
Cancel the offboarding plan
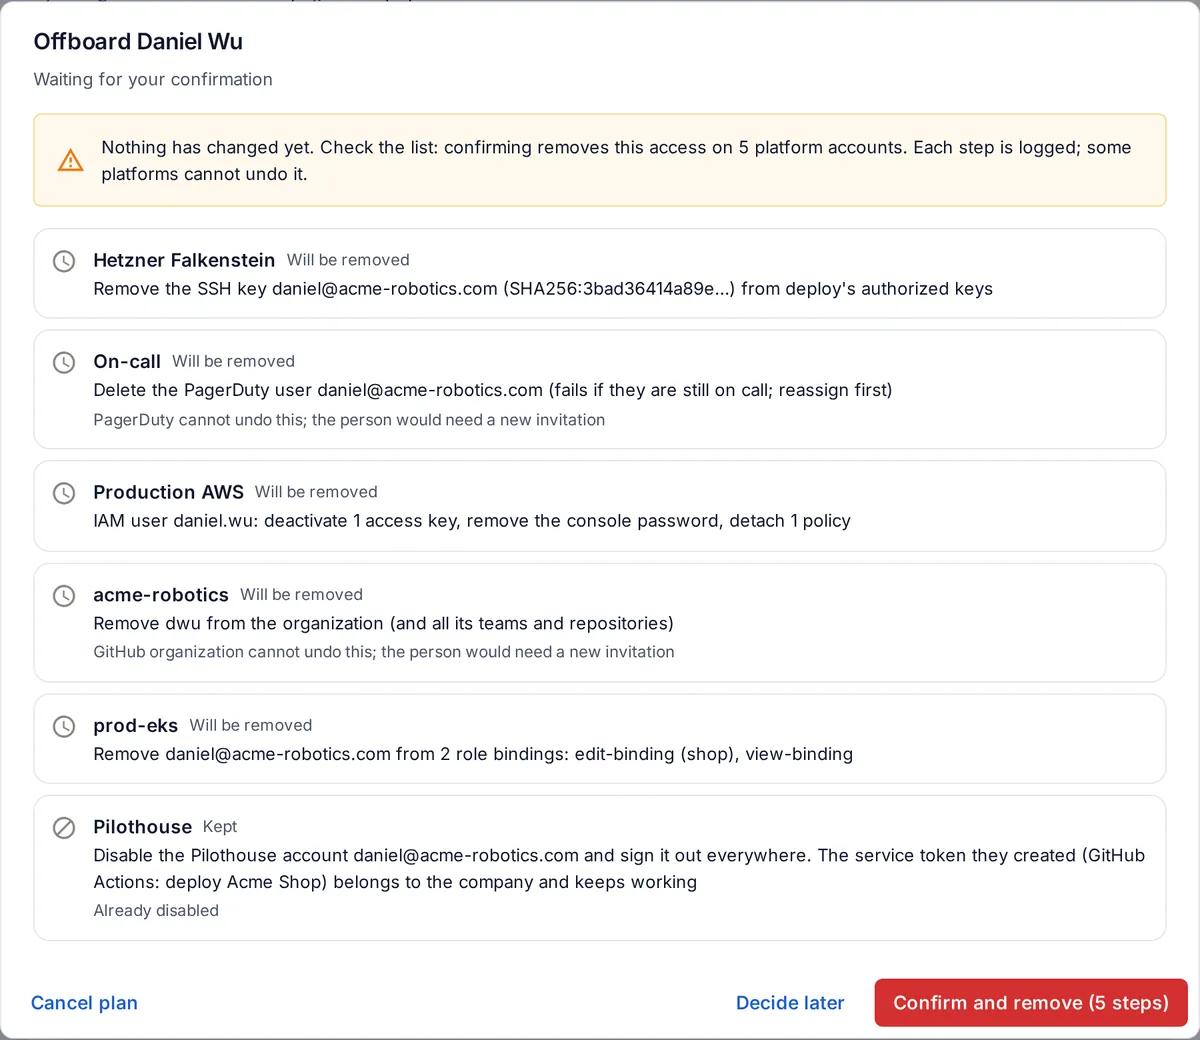[84, 1003]
